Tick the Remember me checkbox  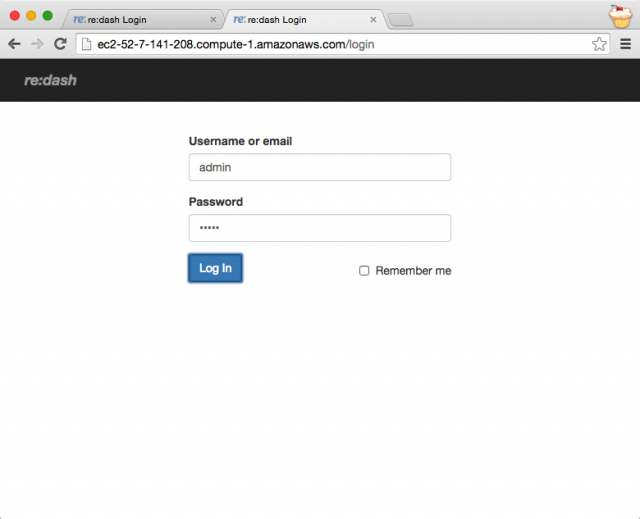(364, 271)
